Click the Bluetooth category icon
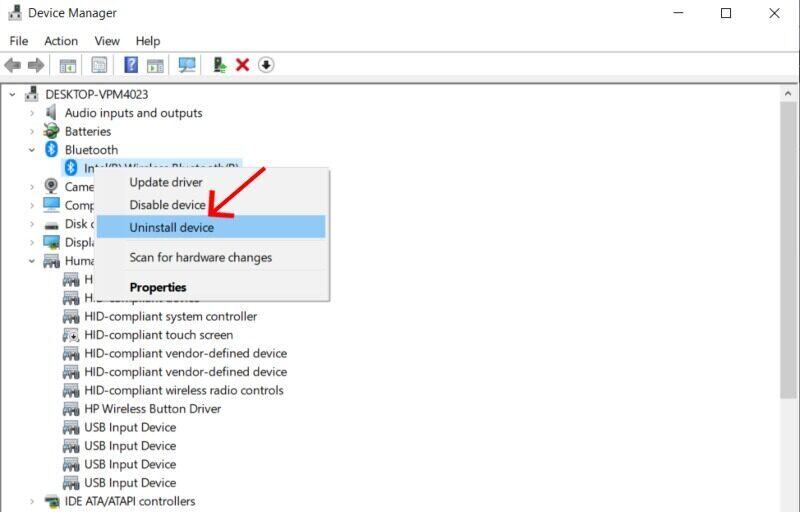Viewport: 800px width, 512px height. tap(51, 149)
